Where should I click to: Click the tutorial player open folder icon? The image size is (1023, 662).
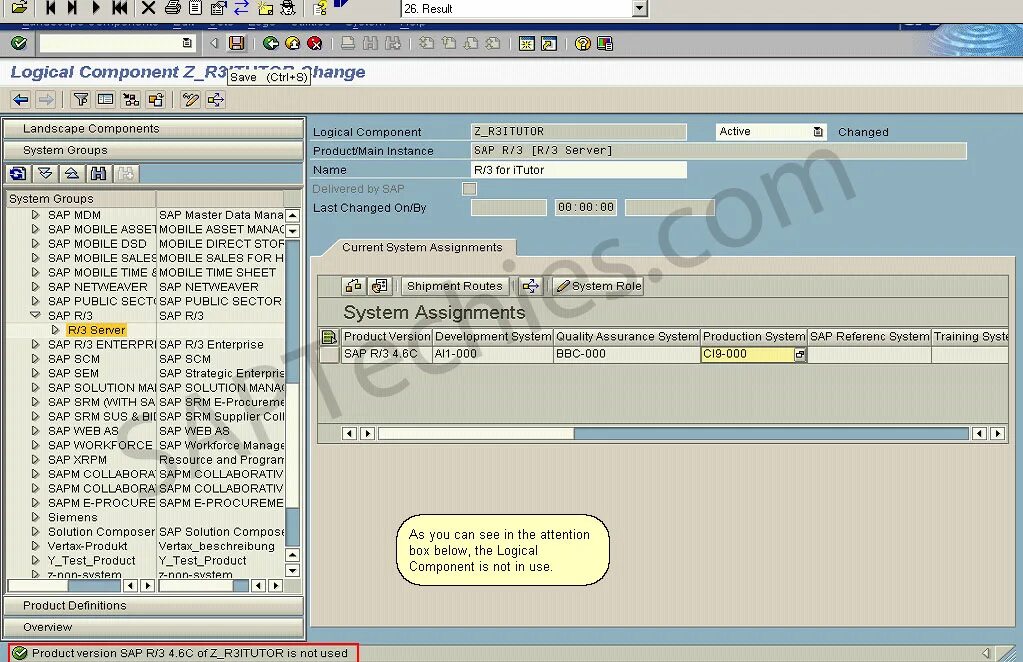coord(20,8)
